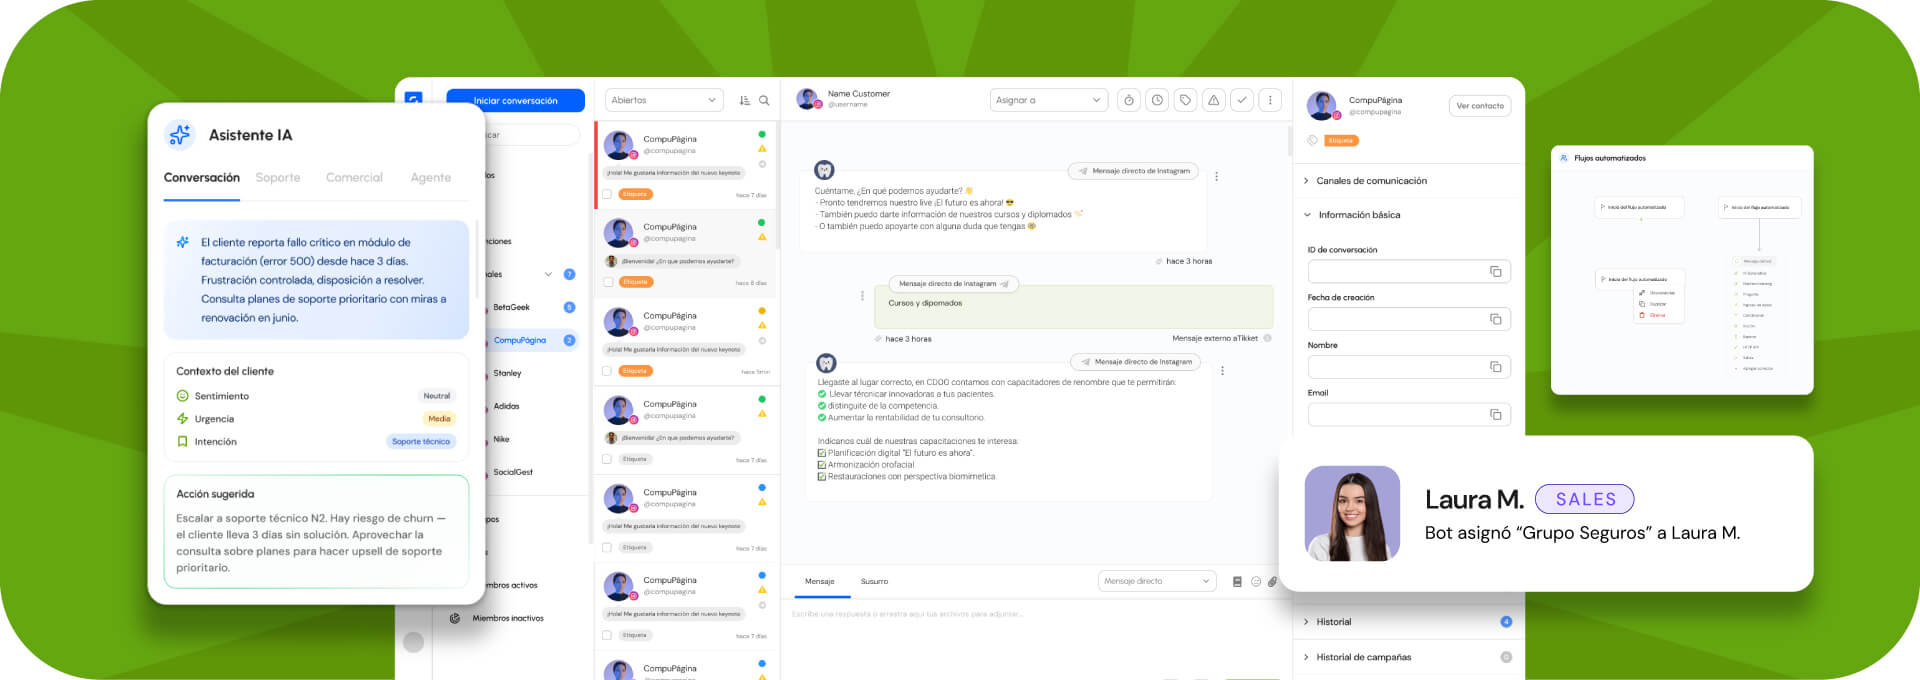Check the fifth CompuPágina conversation checkbox
The width and height of the screenshot is (1920, 680).
click(x=607, y=547)
